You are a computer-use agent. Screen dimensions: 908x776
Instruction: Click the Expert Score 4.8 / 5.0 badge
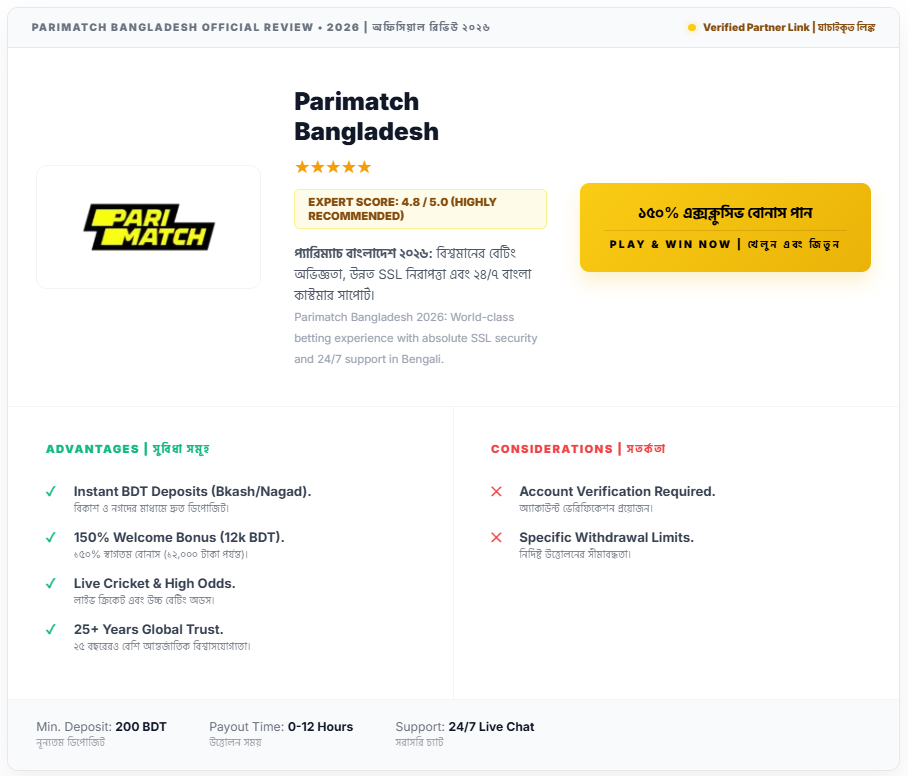coord(420,209)
